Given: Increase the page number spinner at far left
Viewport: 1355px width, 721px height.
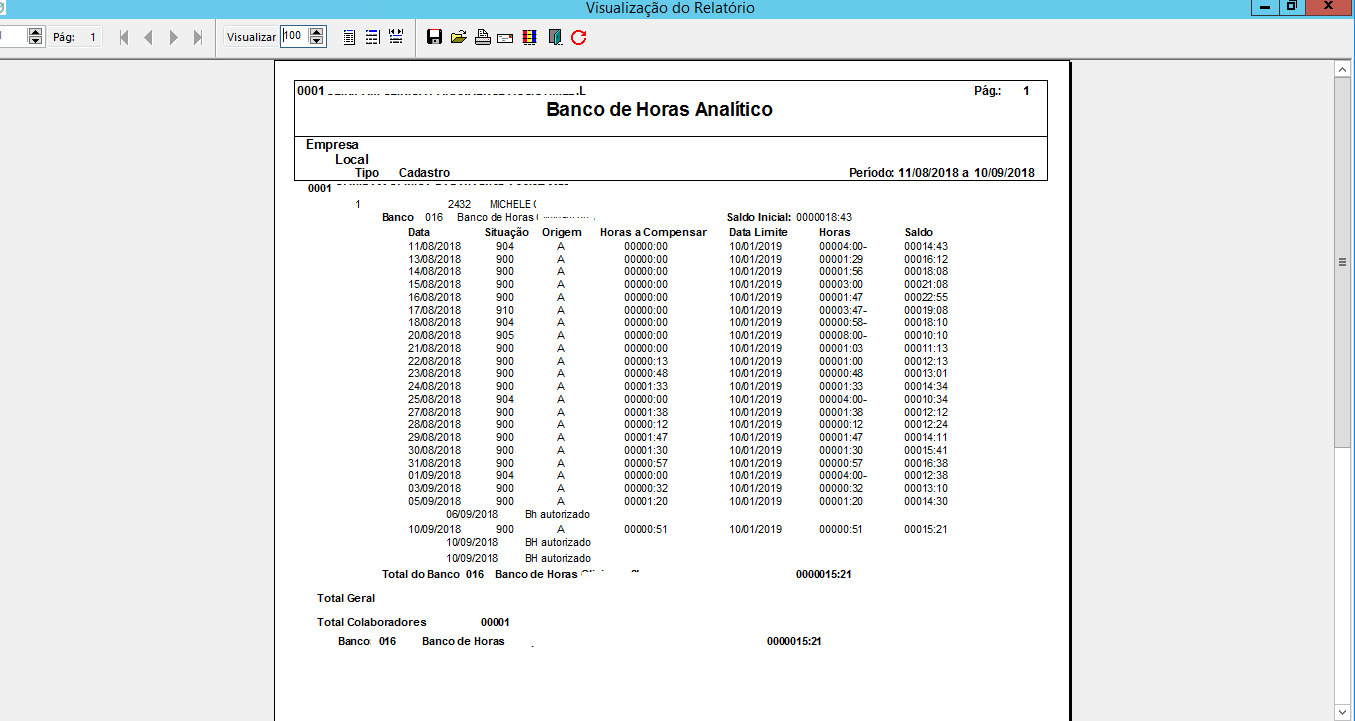Looking at the screenshot, I should click(x=36, y=32).
